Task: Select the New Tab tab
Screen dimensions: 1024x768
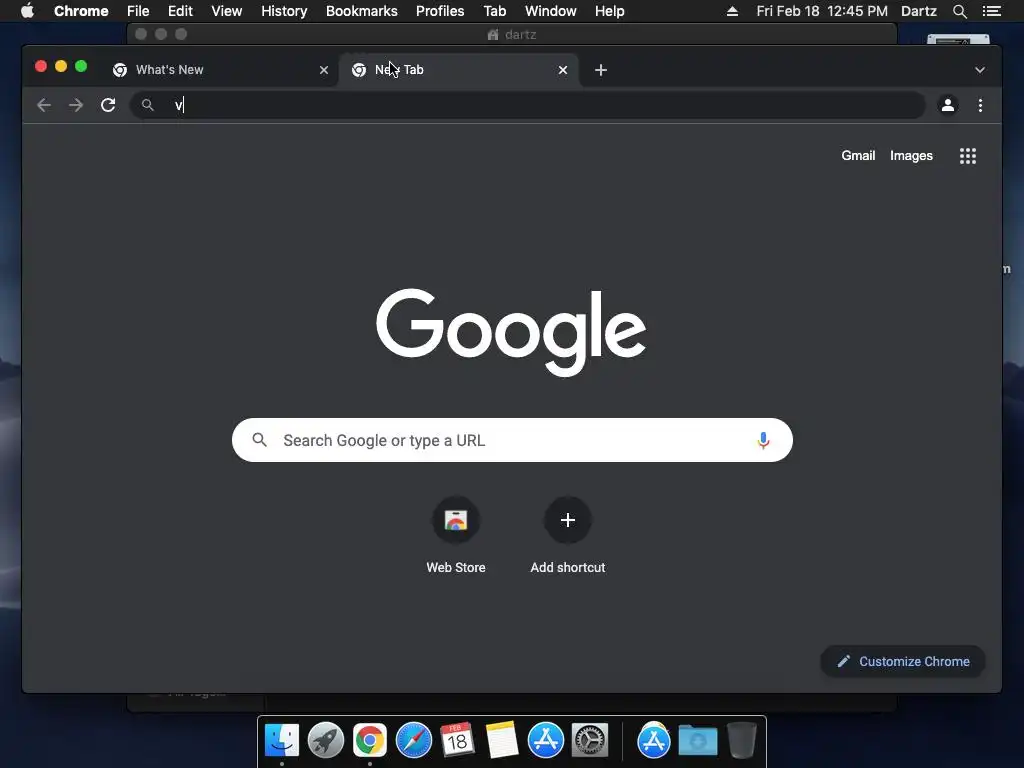Action: click(457, 70)
